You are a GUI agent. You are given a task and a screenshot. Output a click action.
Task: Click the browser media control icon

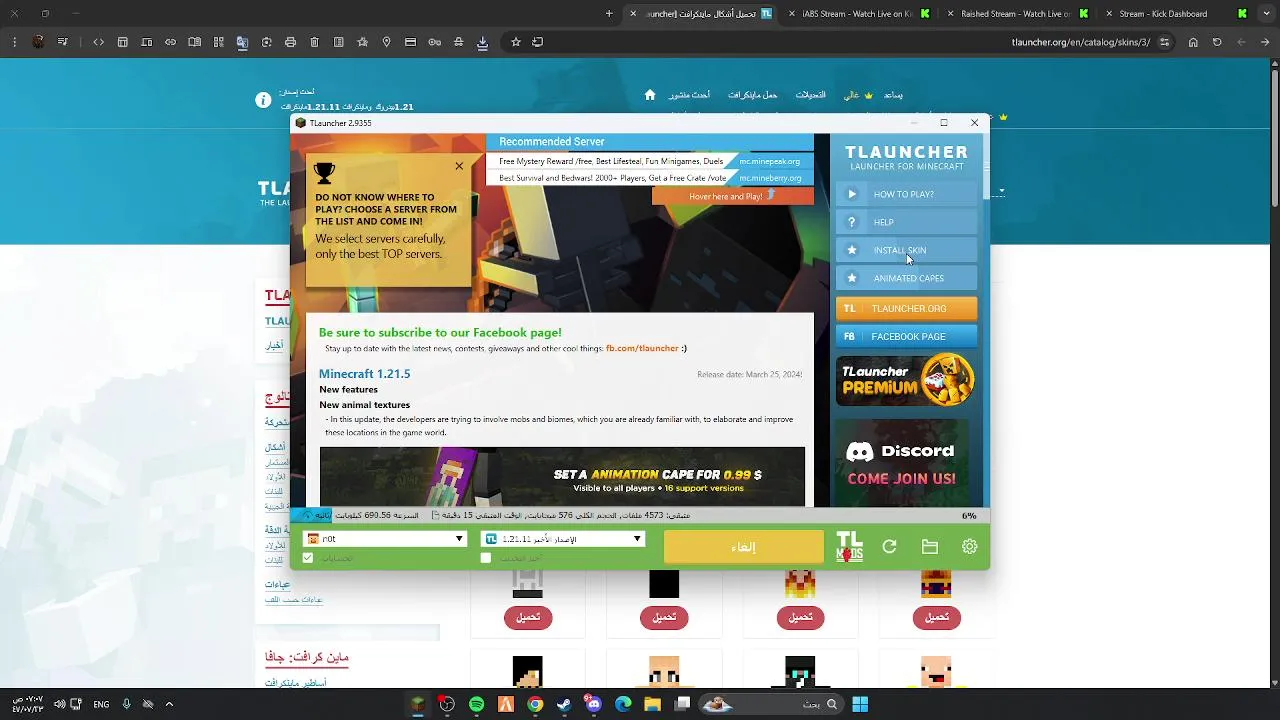click(x=63, y=42)
